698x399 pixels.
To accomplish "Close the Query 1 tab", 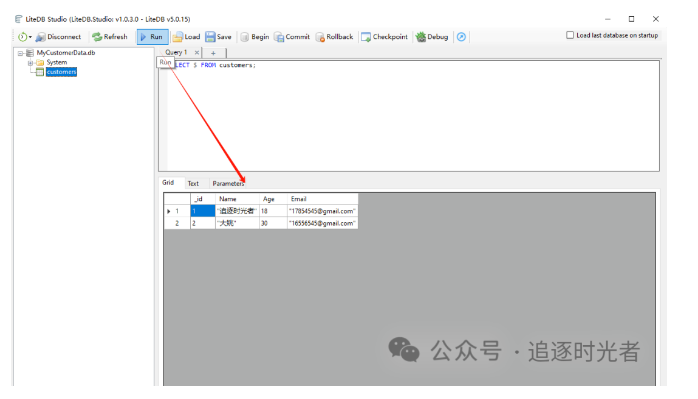I will 197,53.
